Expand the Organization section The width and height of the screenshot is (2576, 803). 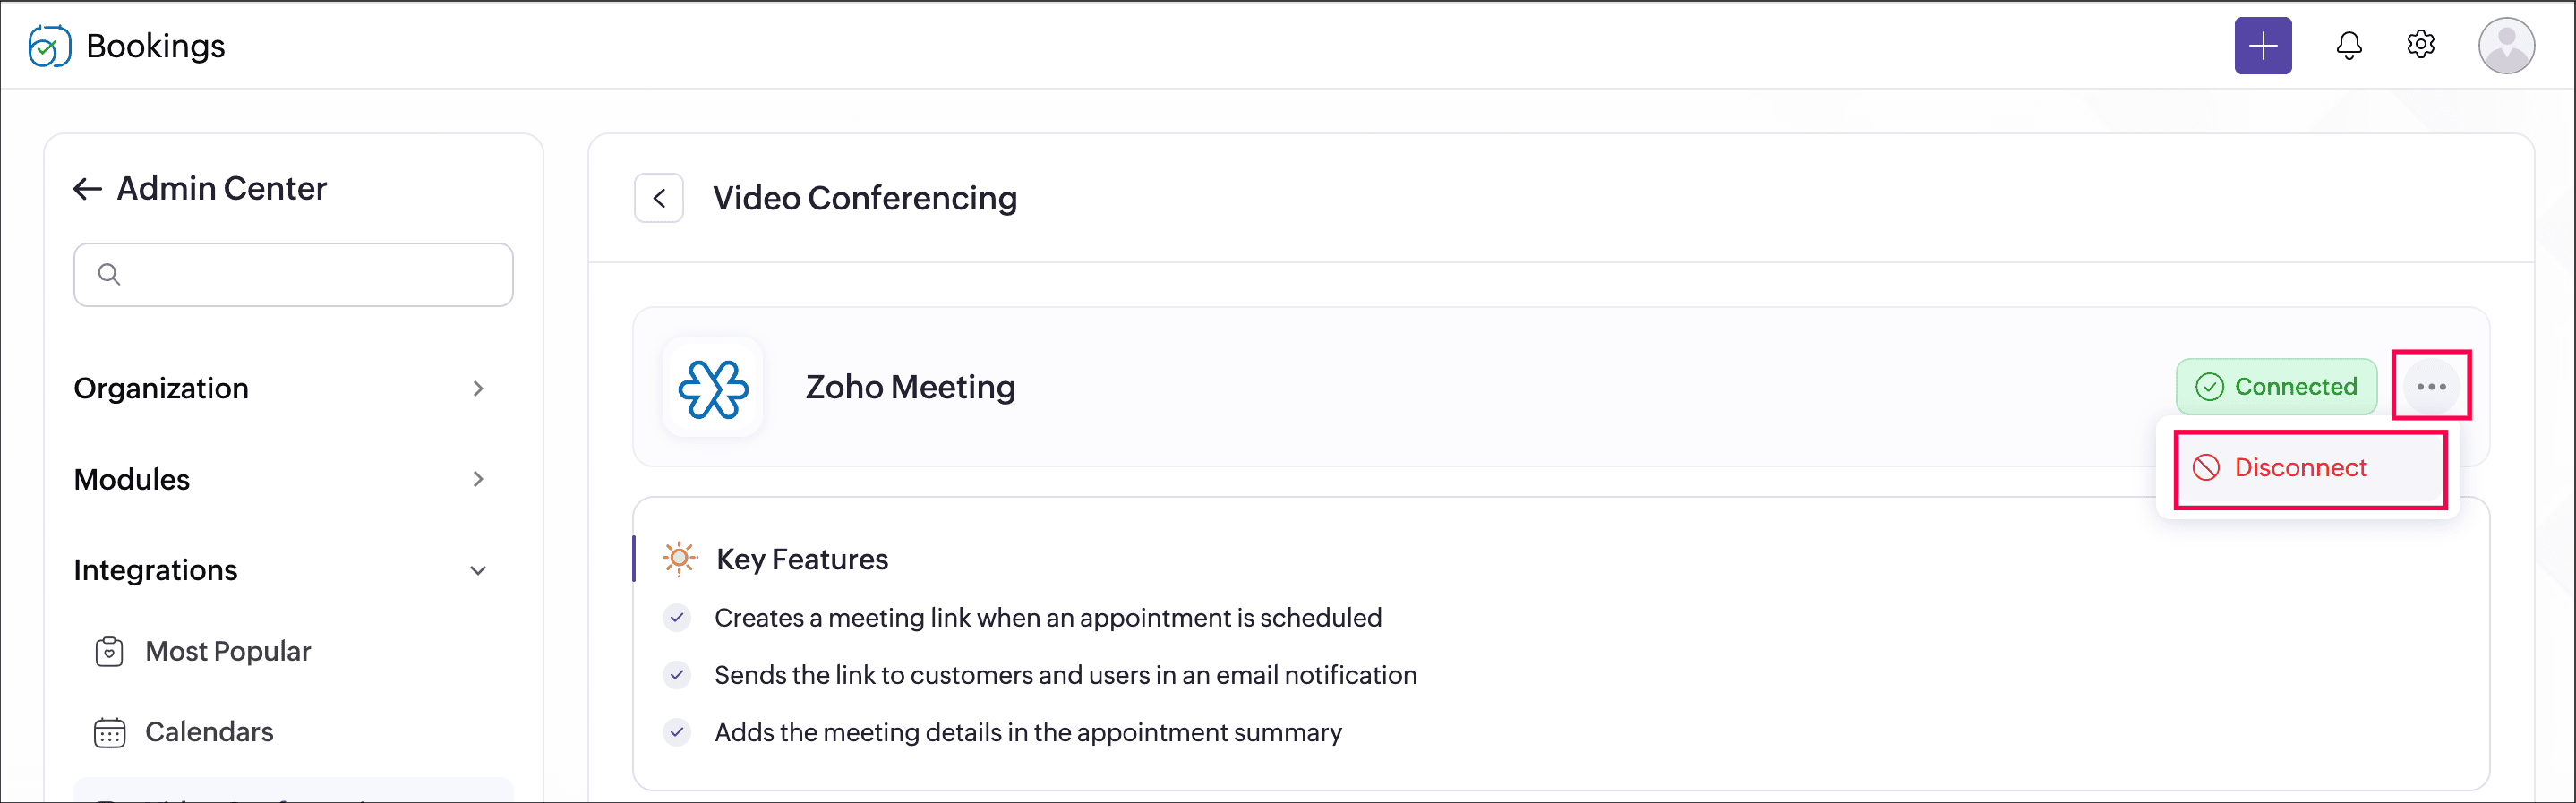(478, 389)
